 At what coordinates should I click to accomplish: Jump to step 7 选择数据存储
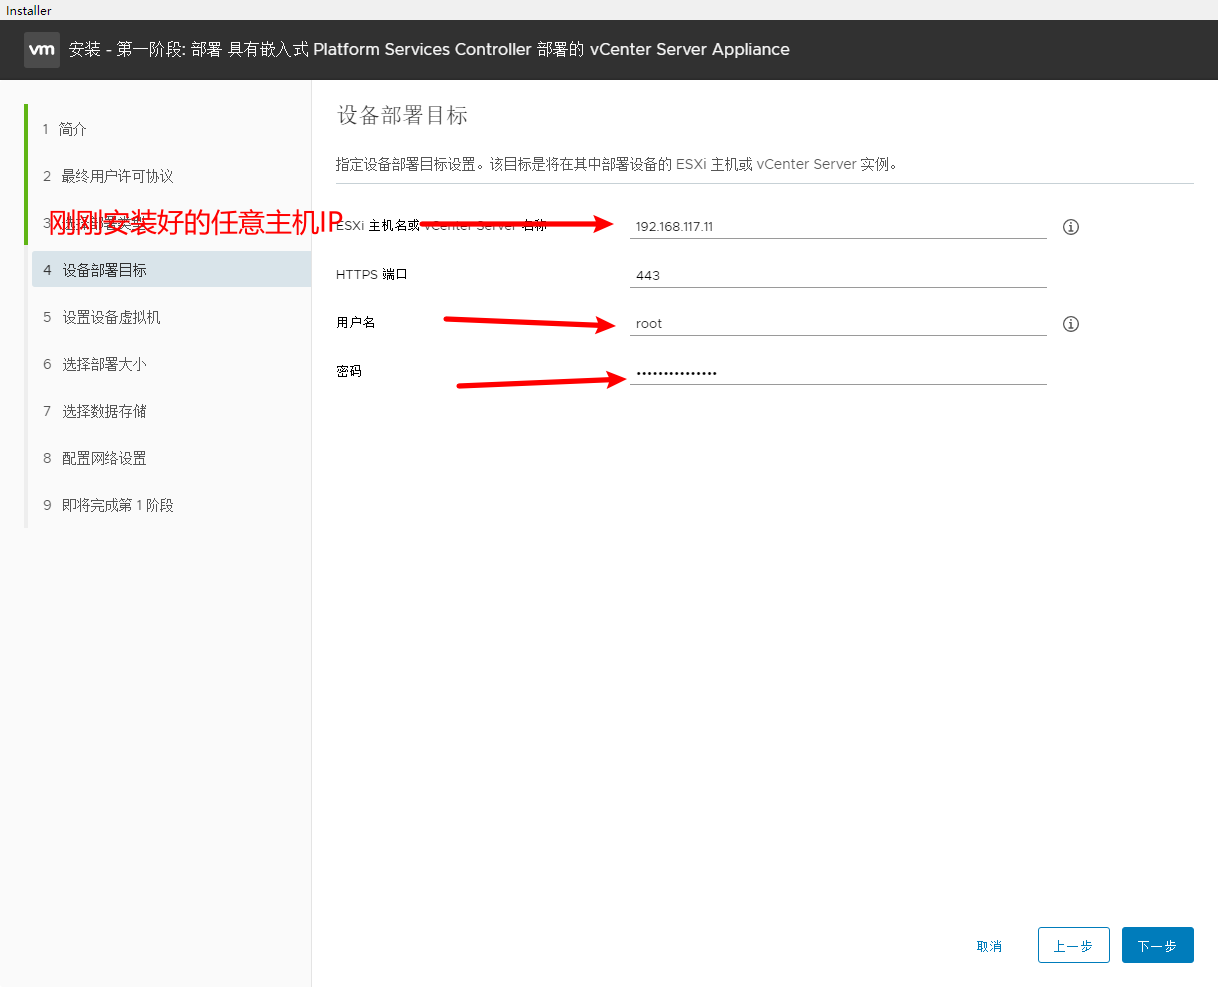point(104,411)
